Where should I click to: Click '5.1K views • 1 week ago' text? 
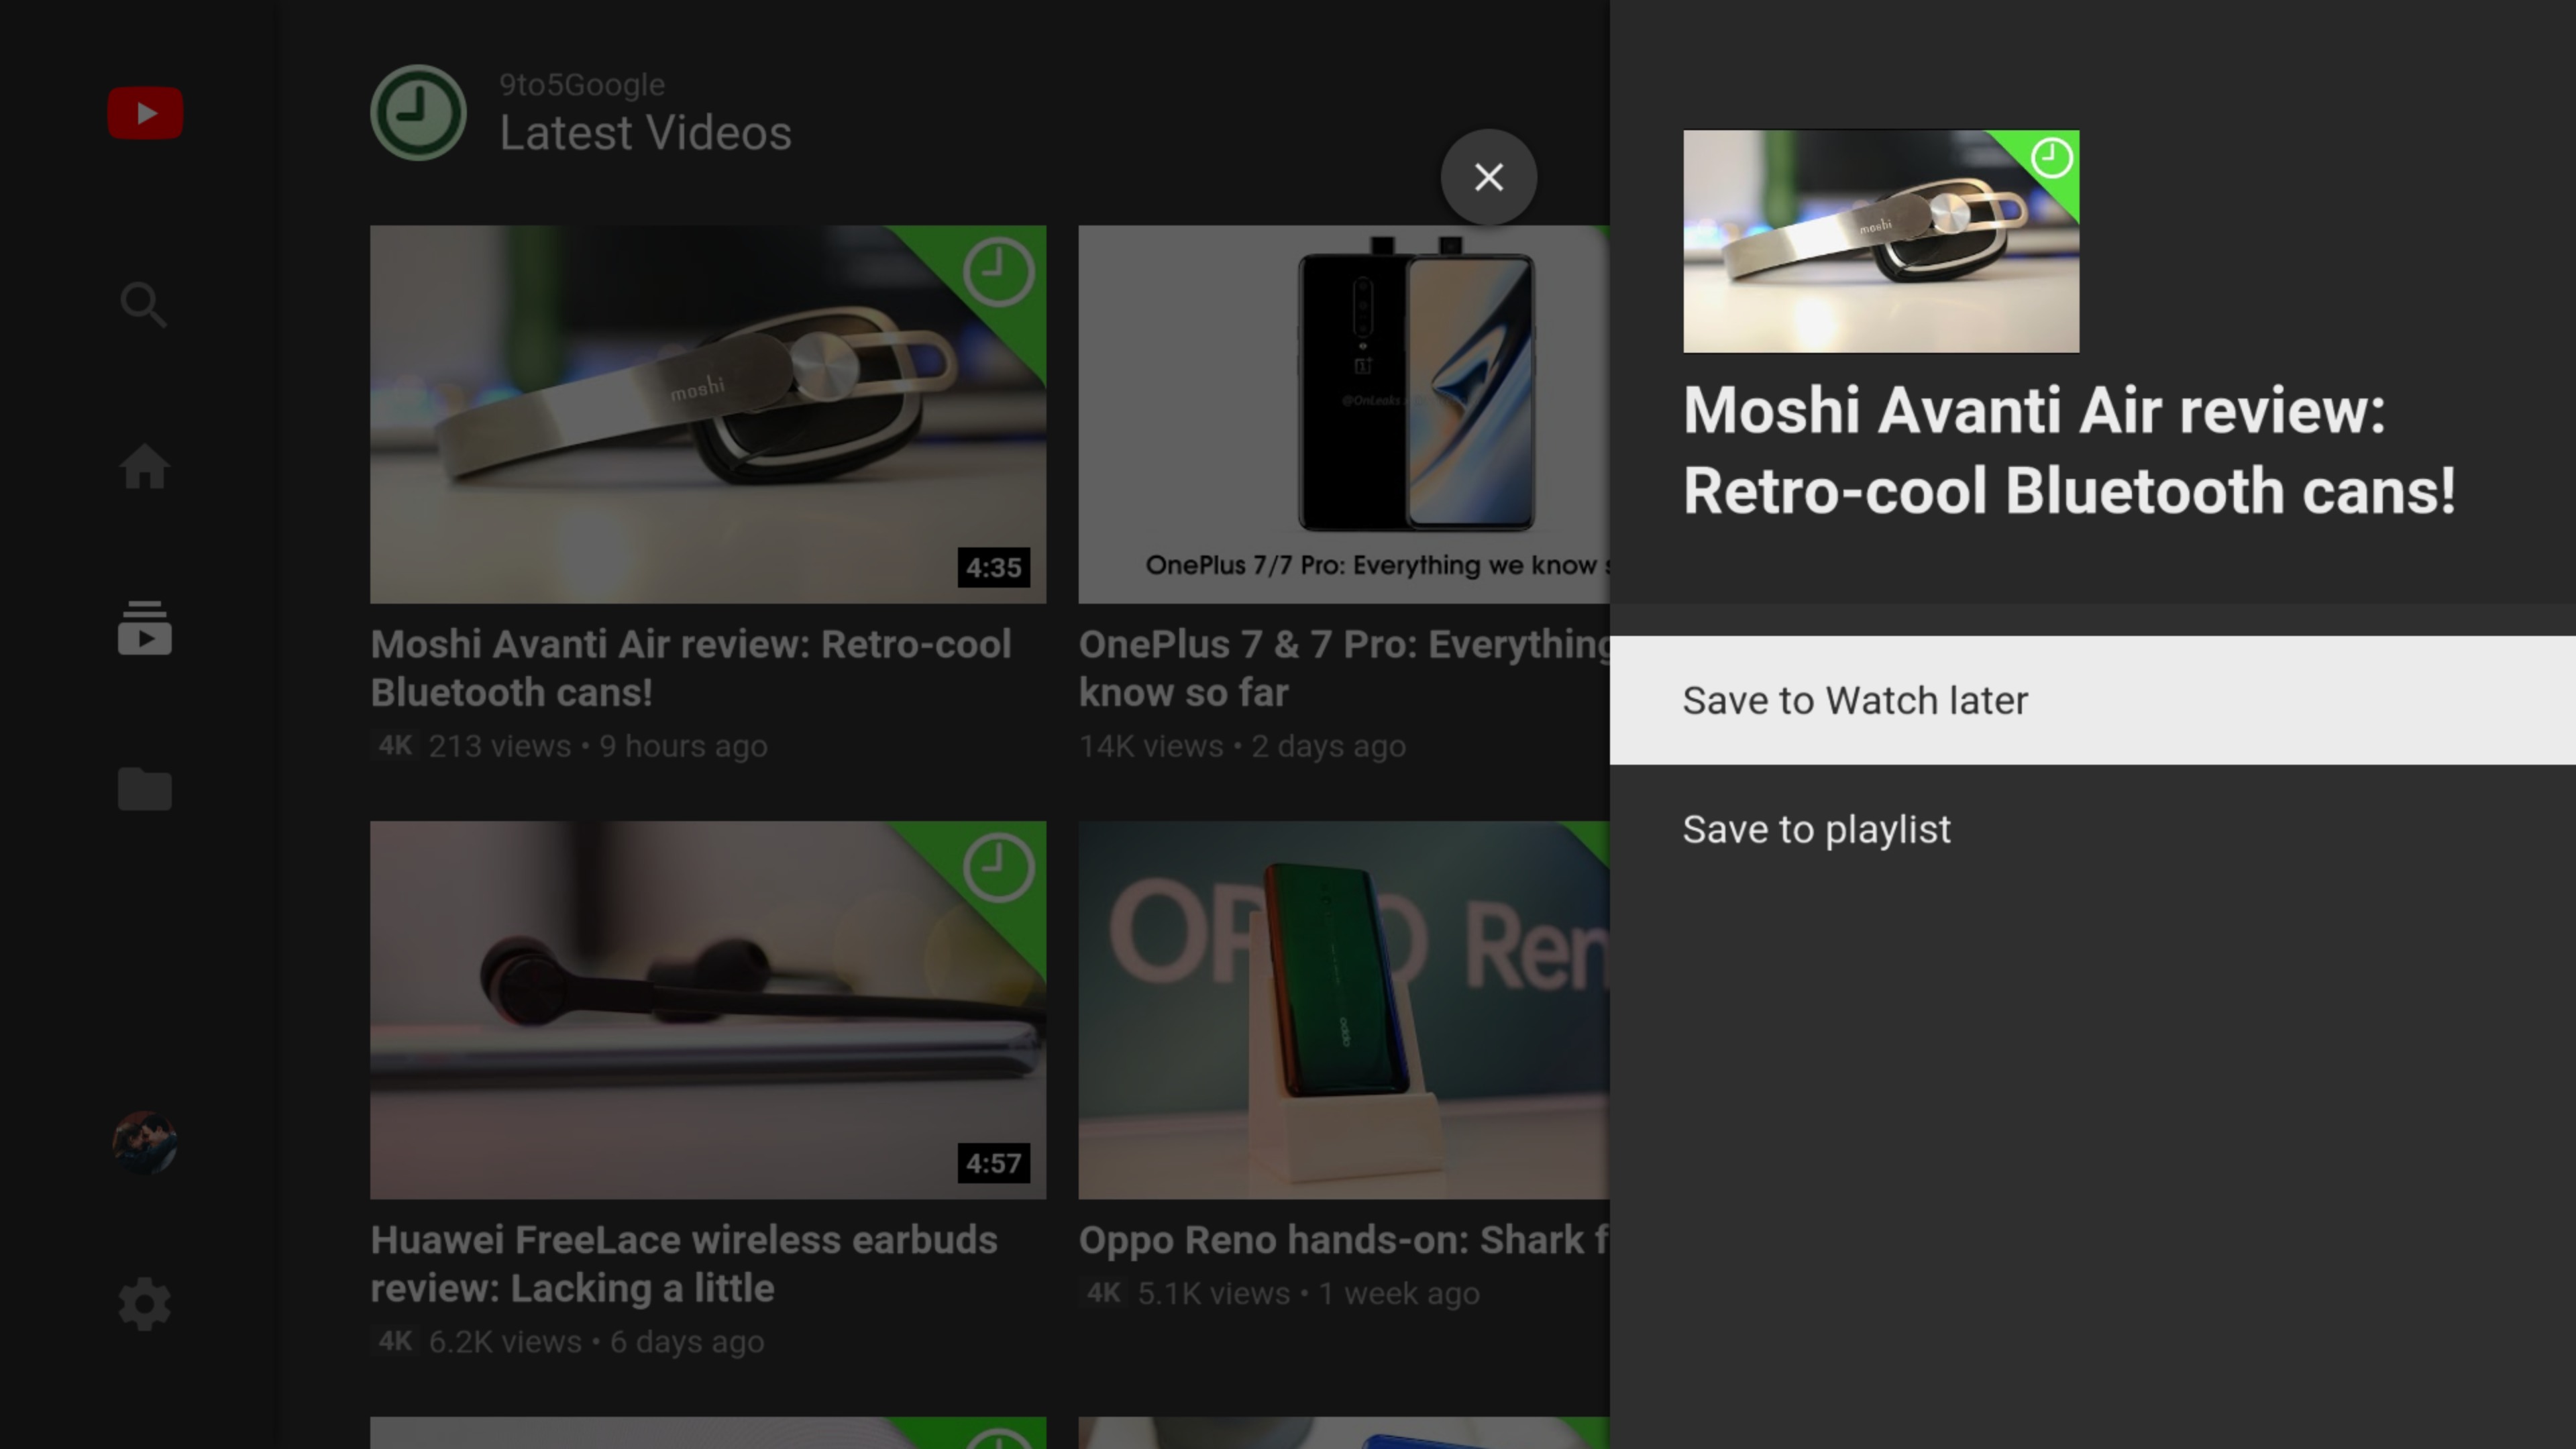(1308, 1294)
